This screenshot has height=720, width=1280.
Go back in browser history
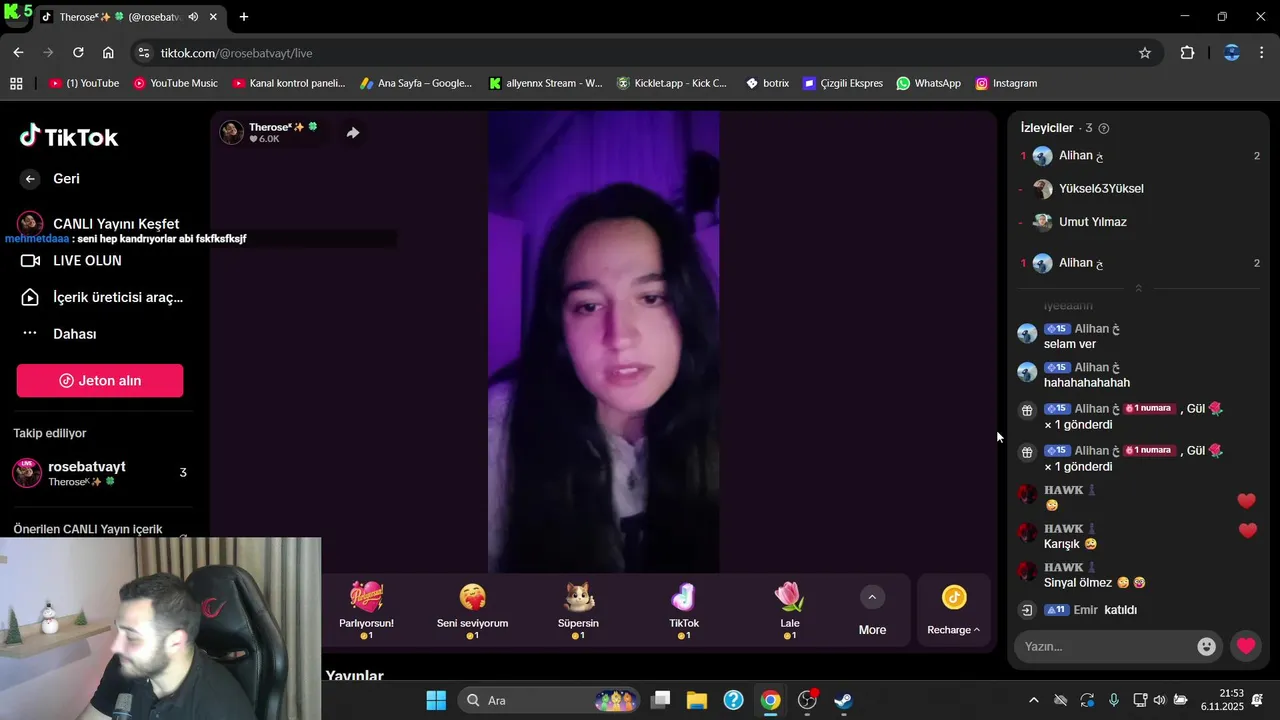(18, 53)
